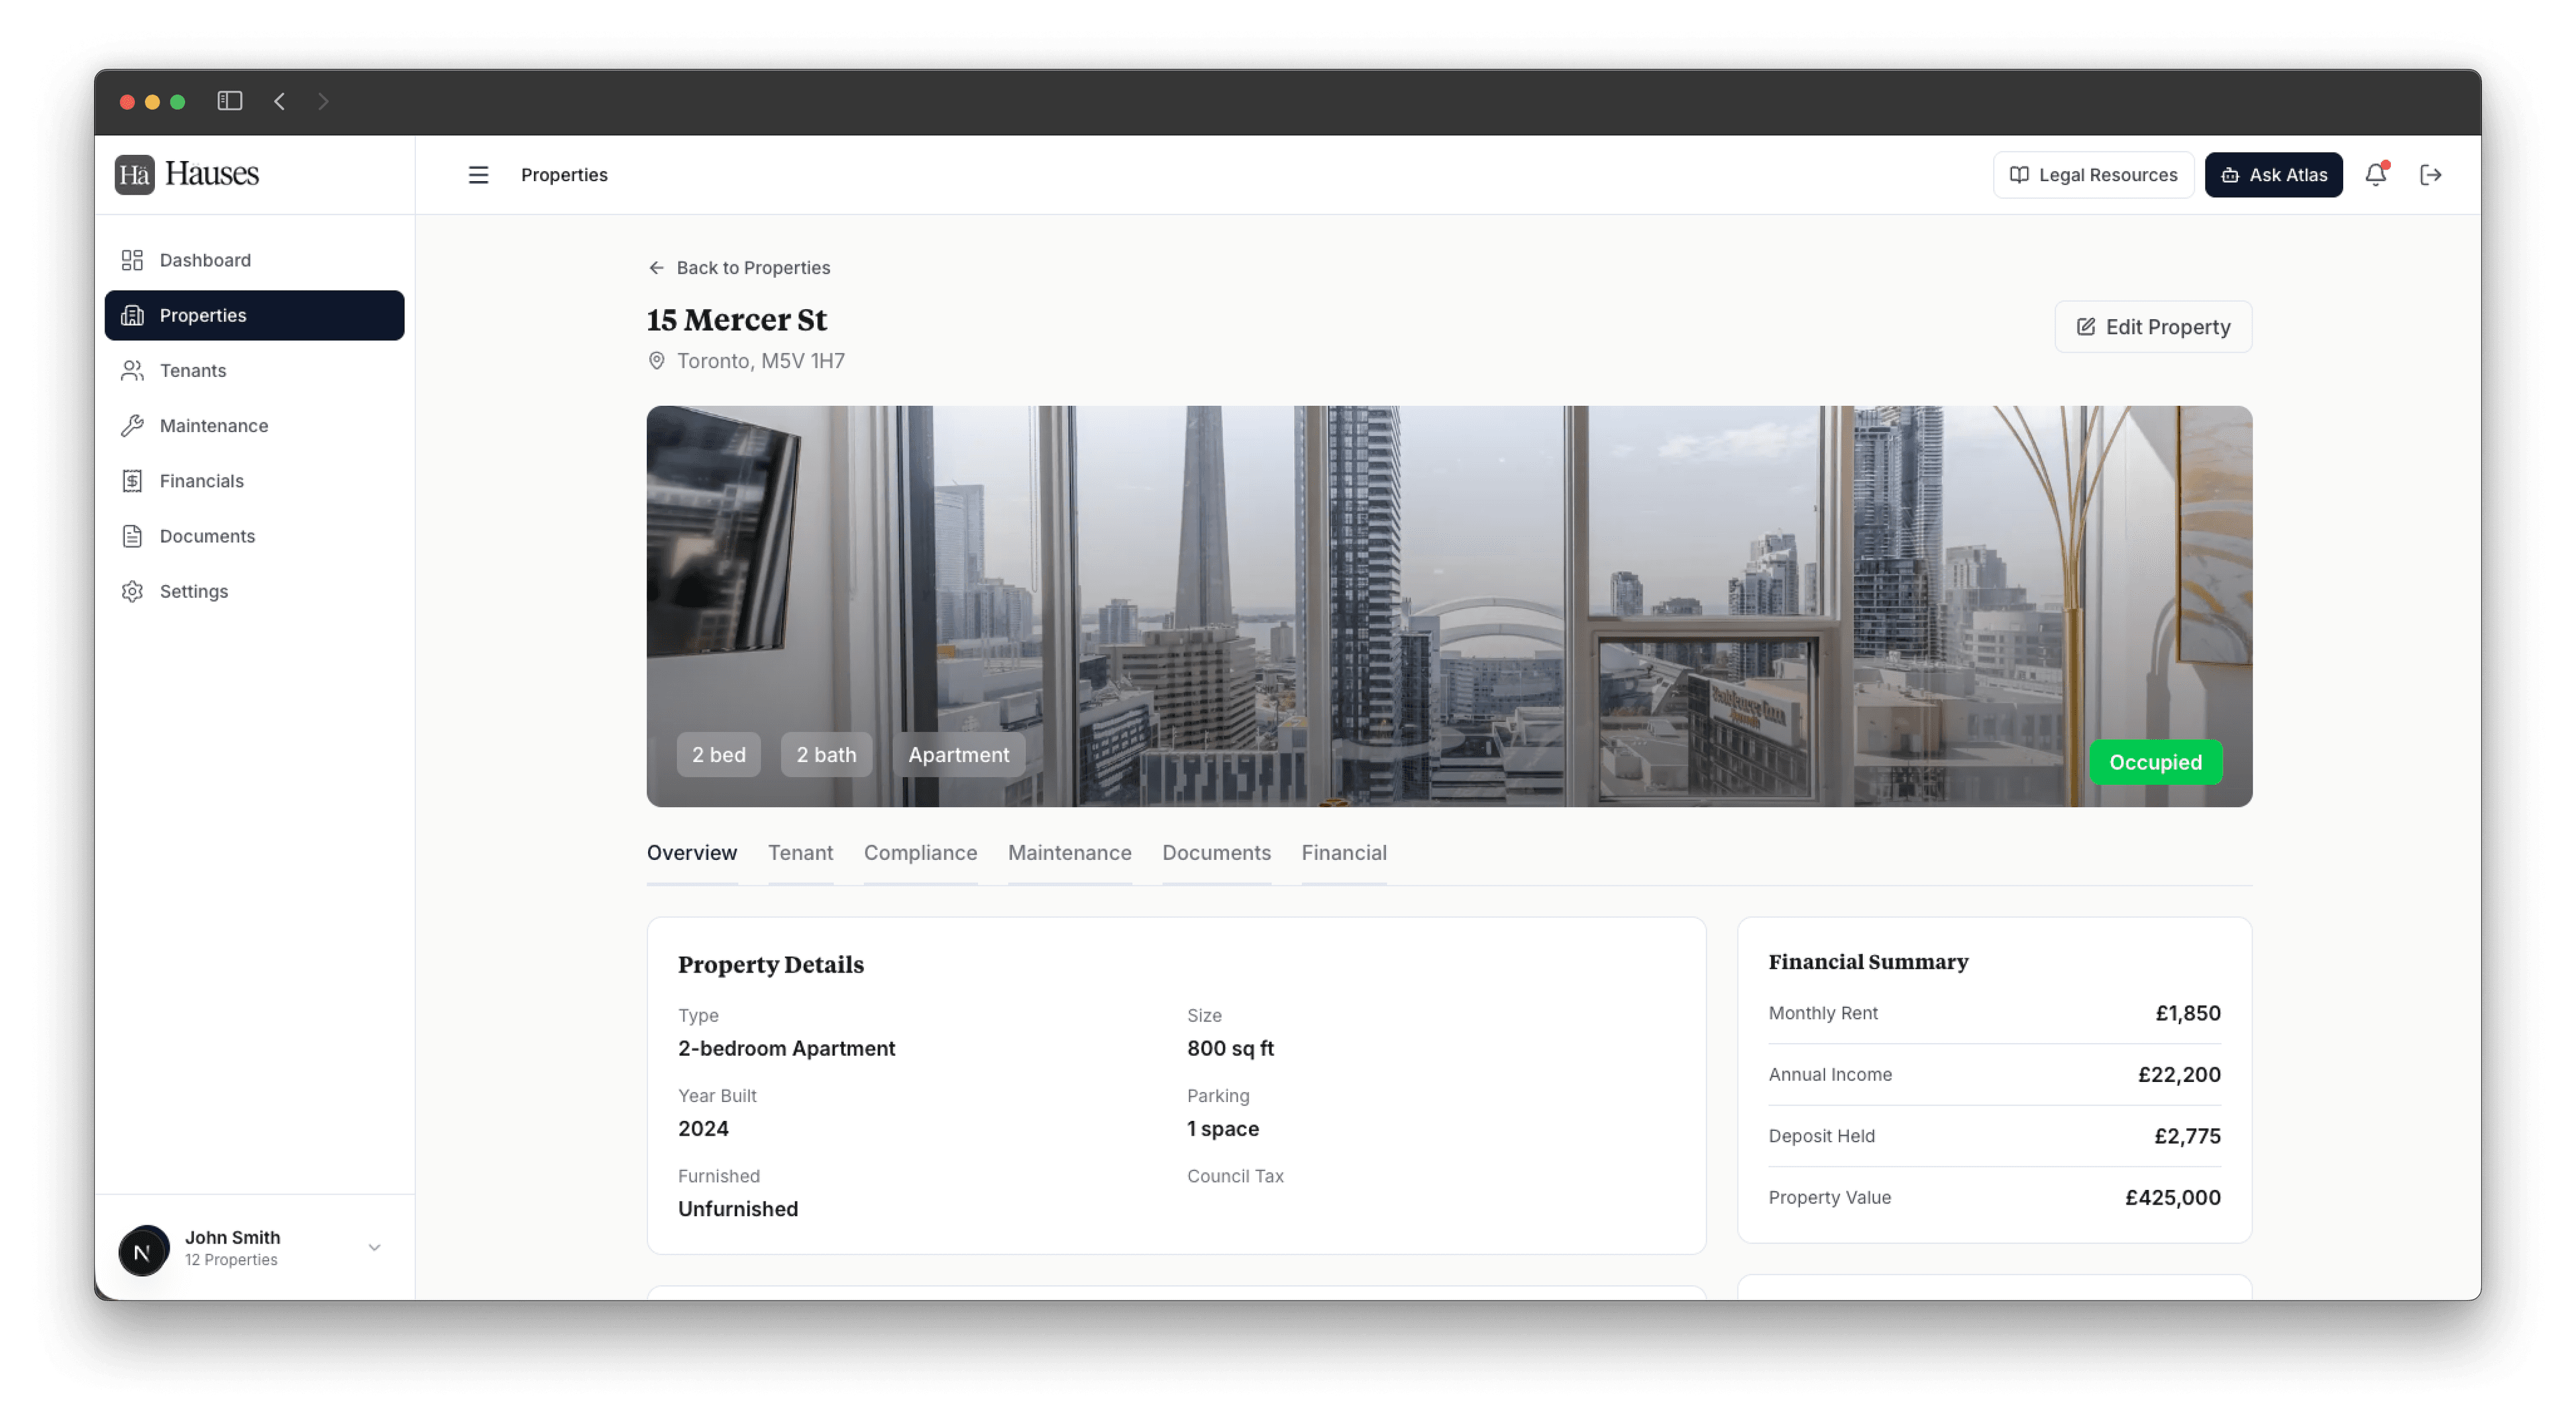Expand the John Smith profile menu
This screenshot has width=2576, height=1420.
(x=375, y=1248)
